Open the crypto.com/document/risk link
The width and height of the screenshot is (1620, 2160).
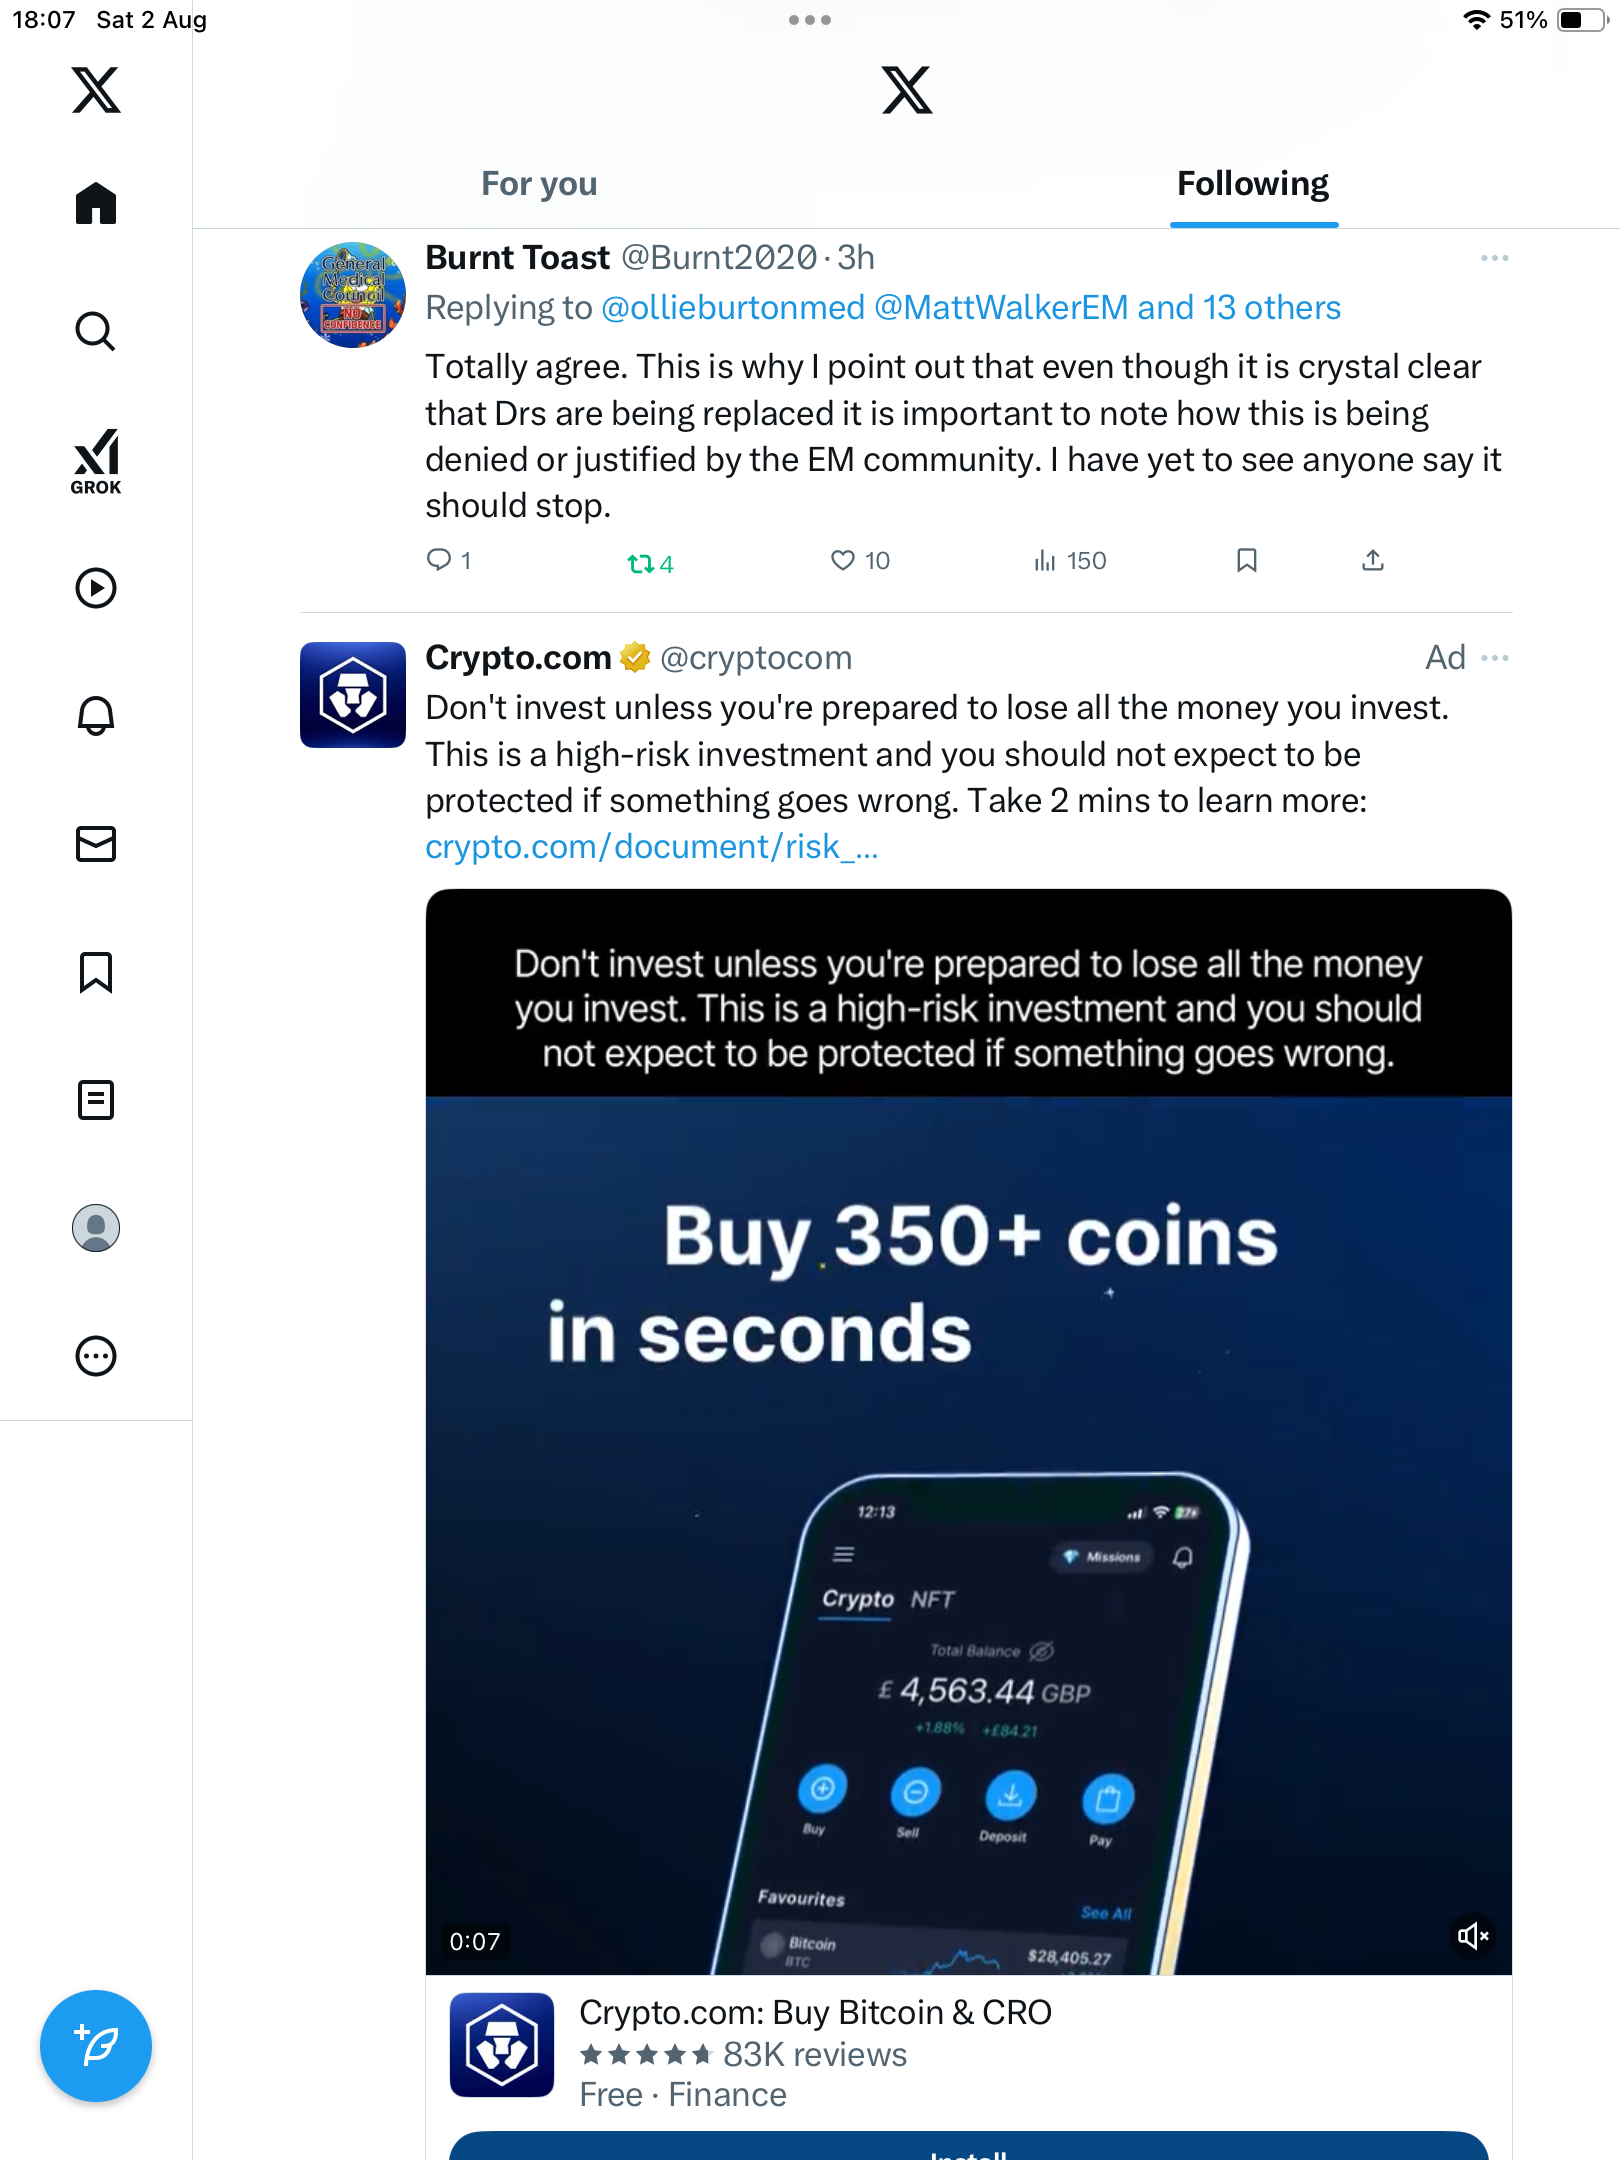651,847
